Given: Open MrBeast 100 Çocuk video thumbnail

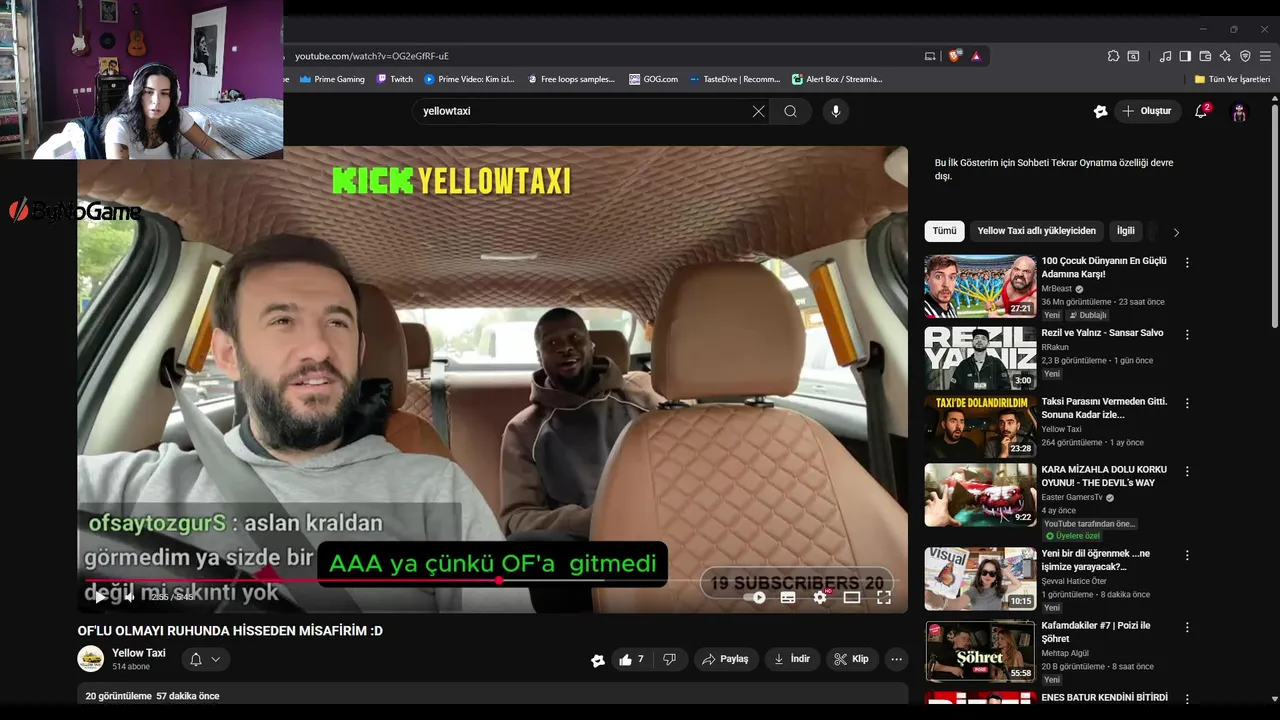Looking at the screenshot, I should coord(980,287).
